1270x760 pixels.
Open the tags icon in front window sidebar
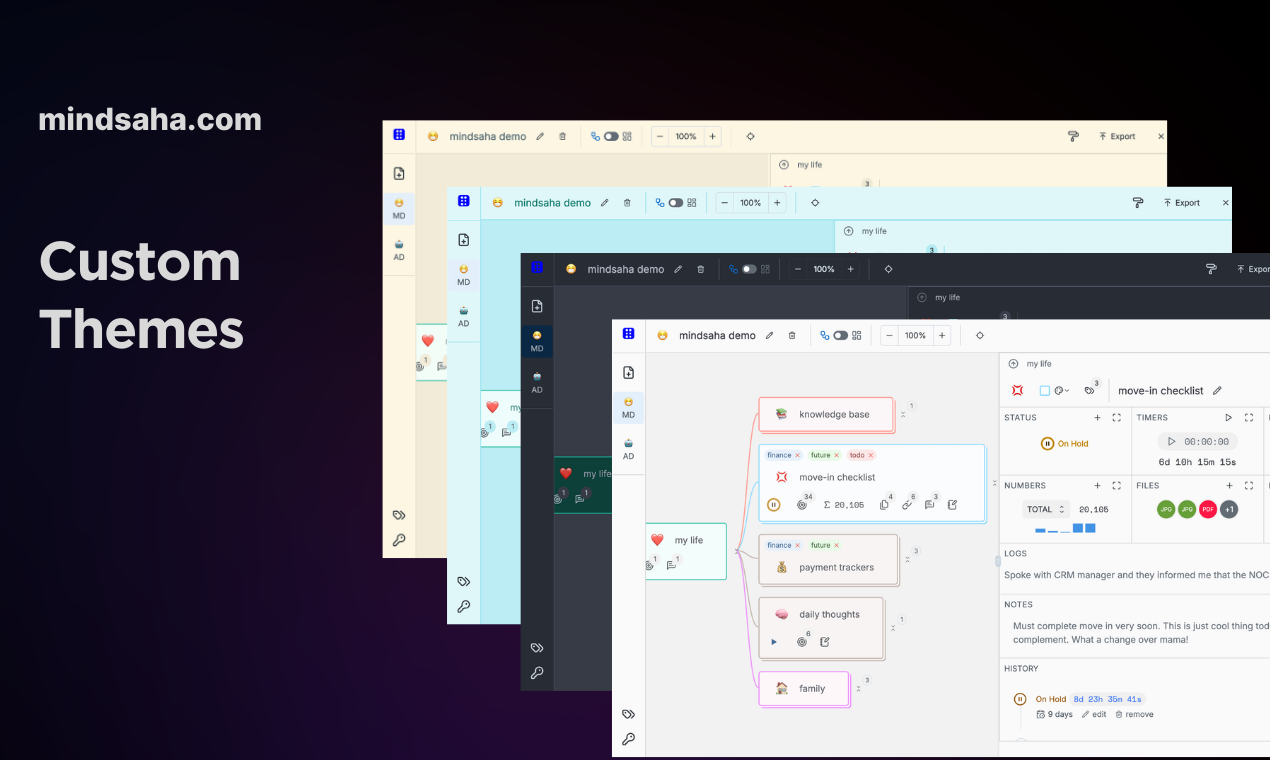tap(628, 714)
